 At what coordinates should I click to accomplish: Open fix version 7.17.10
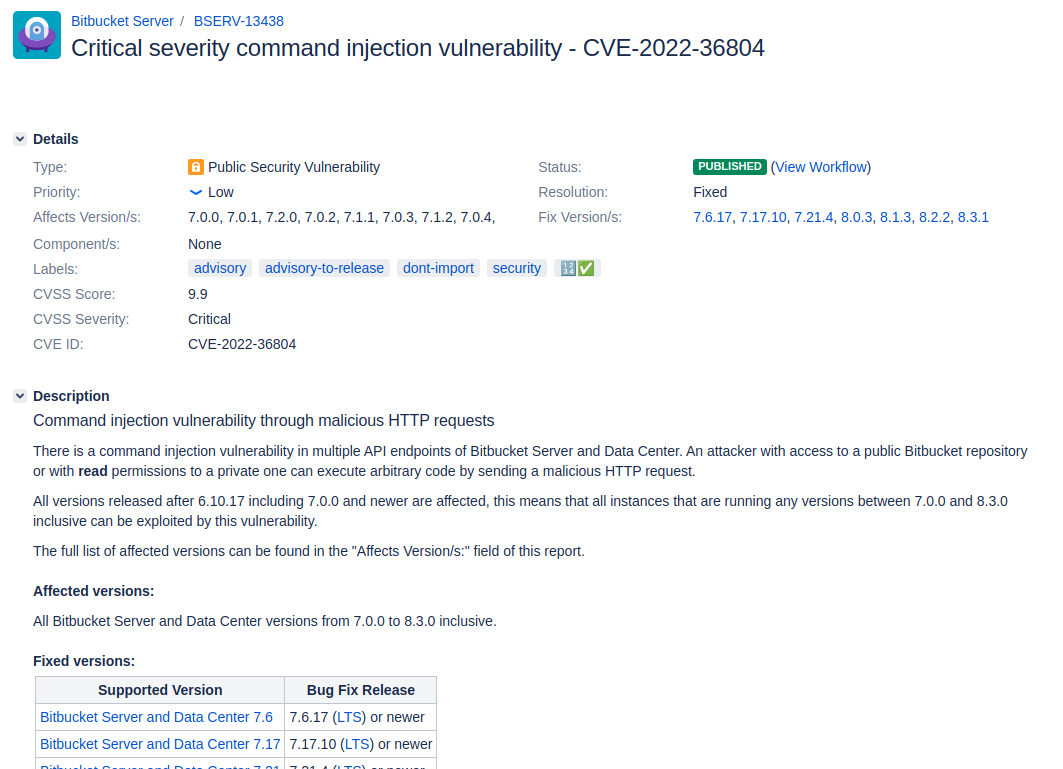tap(763, 217)
